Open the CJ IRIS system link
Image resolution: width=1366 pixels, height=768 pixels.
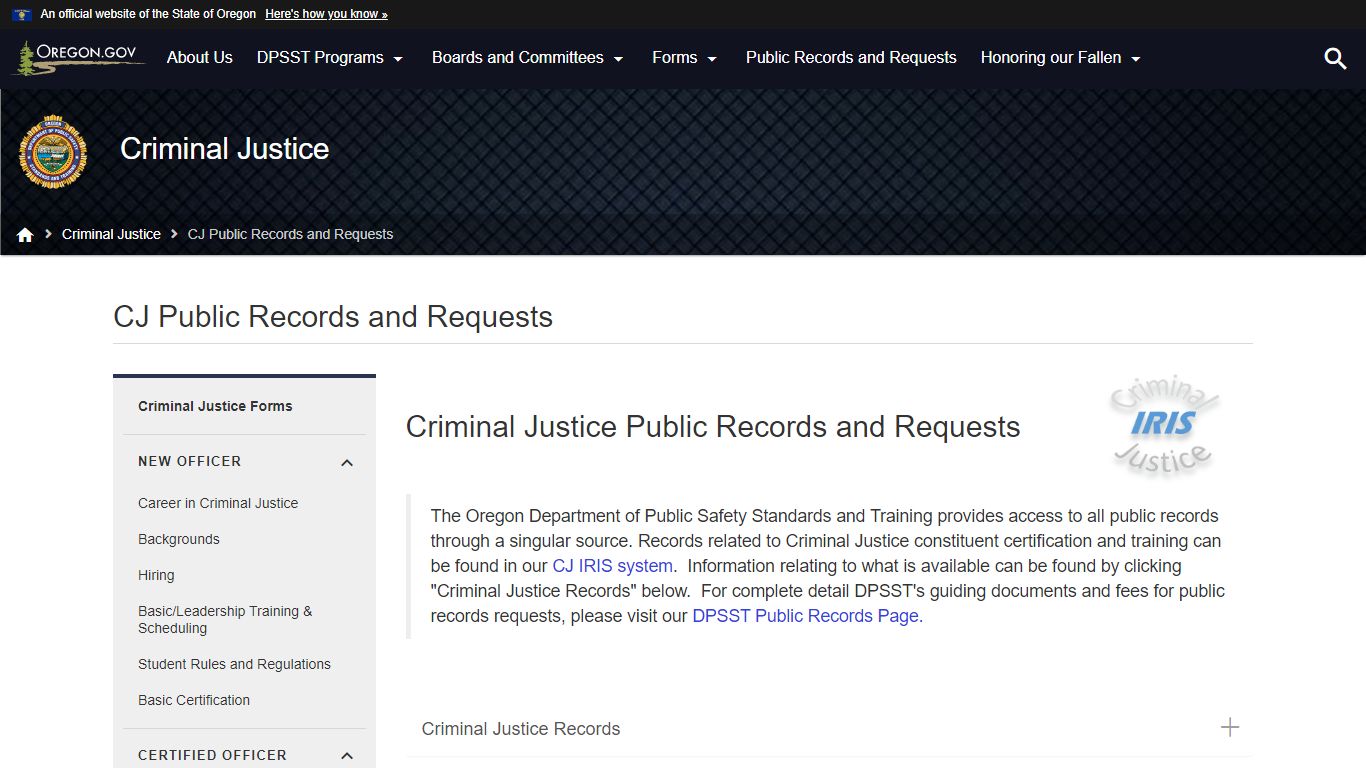pyautogui.click(x=612, y=566)
